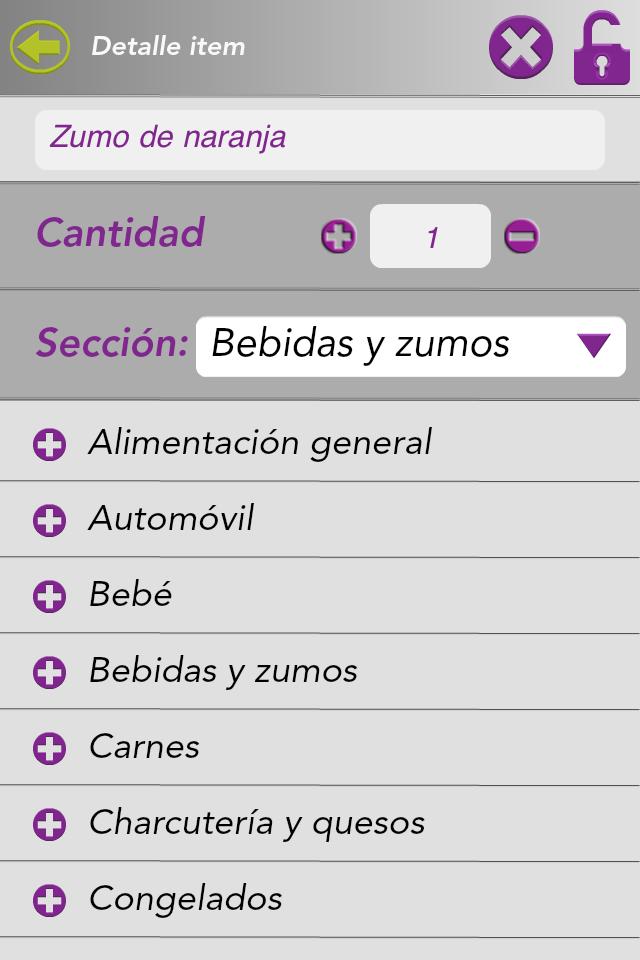Screen dimensions: 640x960
Task: Click plus icon beside Charcutería y quesos
Action: click(x=49, y=824)
